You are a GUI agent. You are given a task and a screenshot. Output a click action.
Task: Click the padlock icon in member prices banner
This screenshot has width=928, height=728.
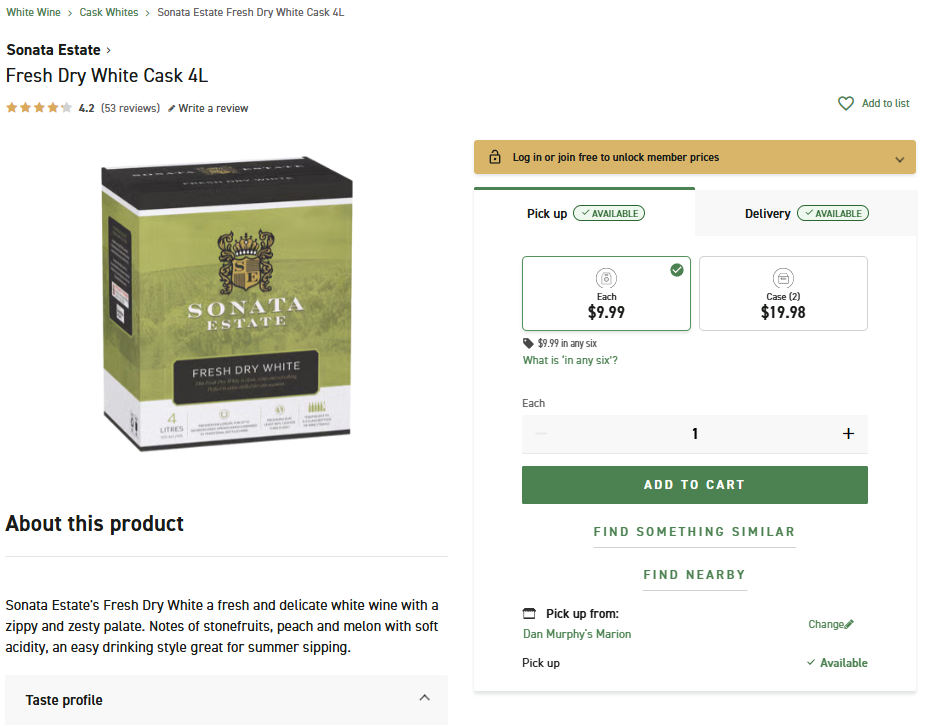[x=495, y=157]
